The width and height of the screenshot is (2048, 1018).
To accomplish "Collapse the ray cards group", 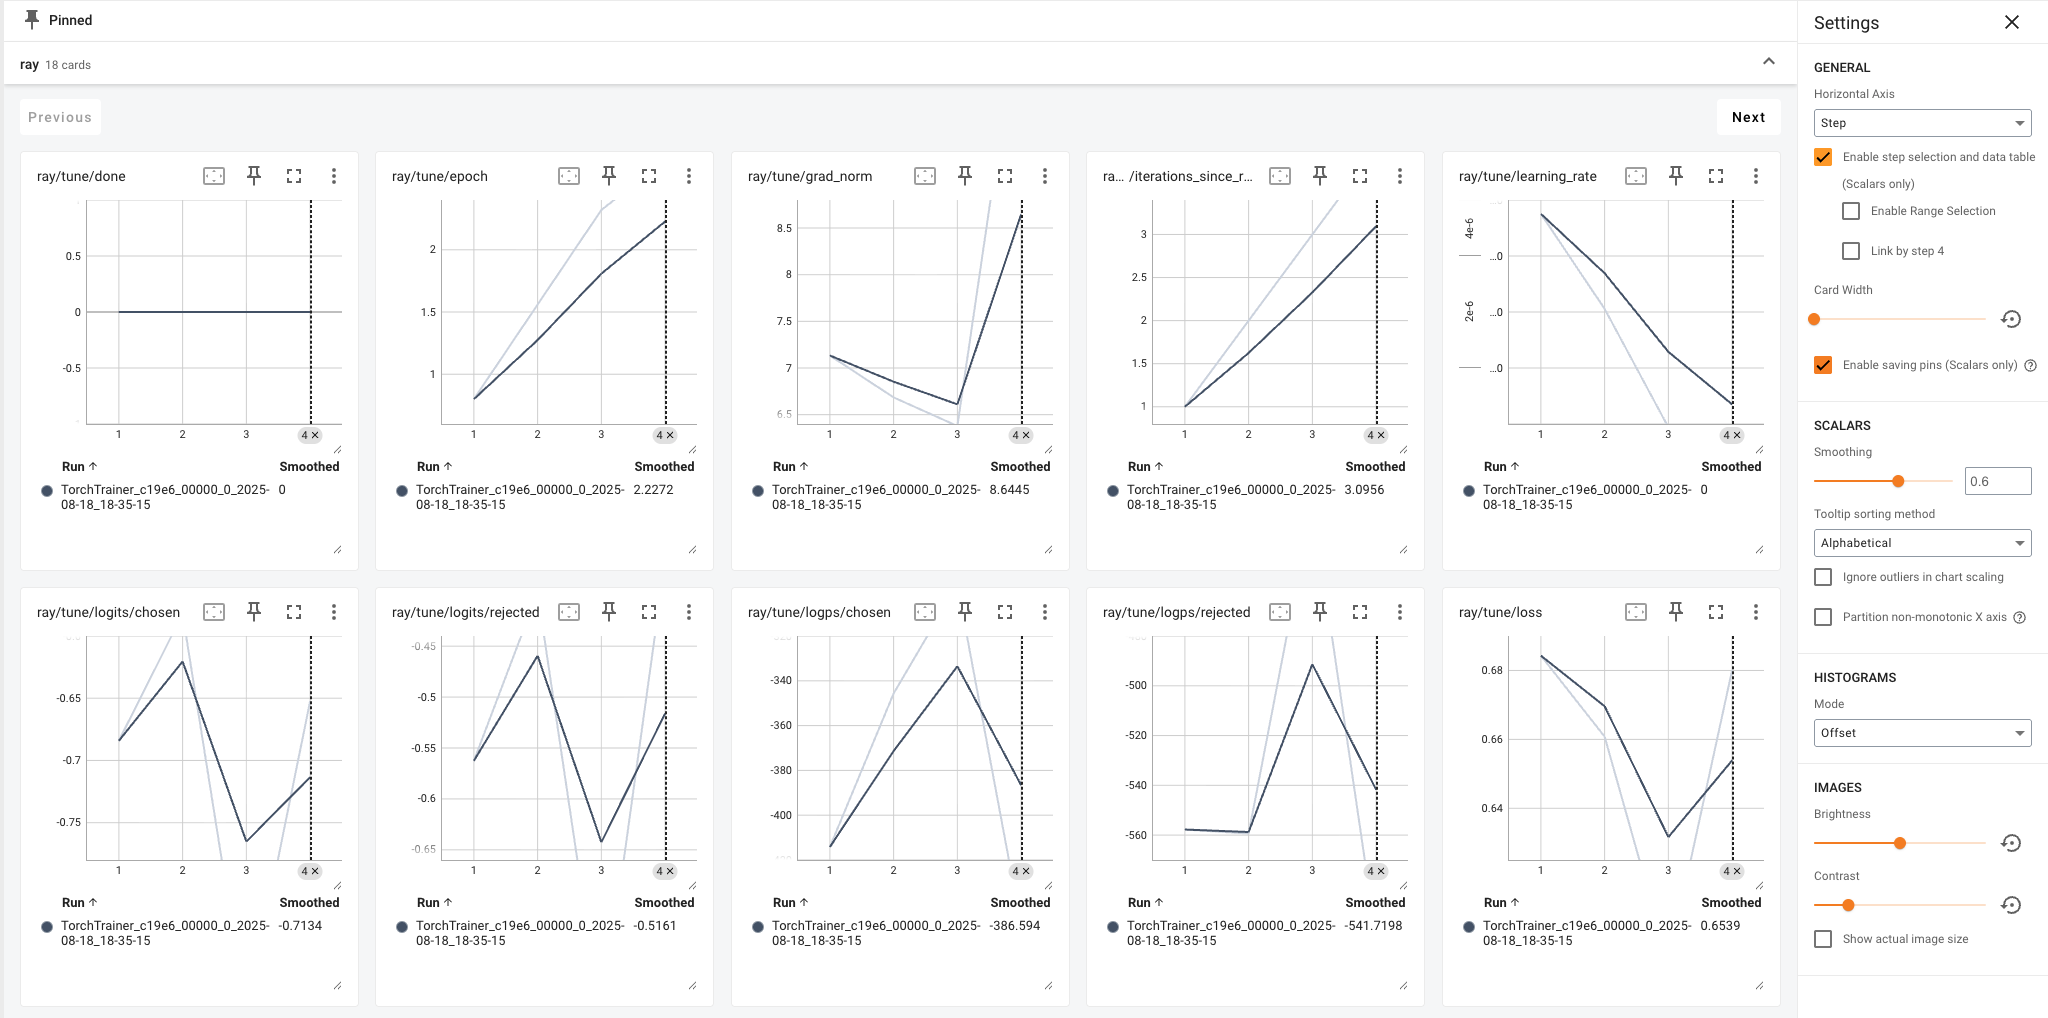I will coord(1768,62).
